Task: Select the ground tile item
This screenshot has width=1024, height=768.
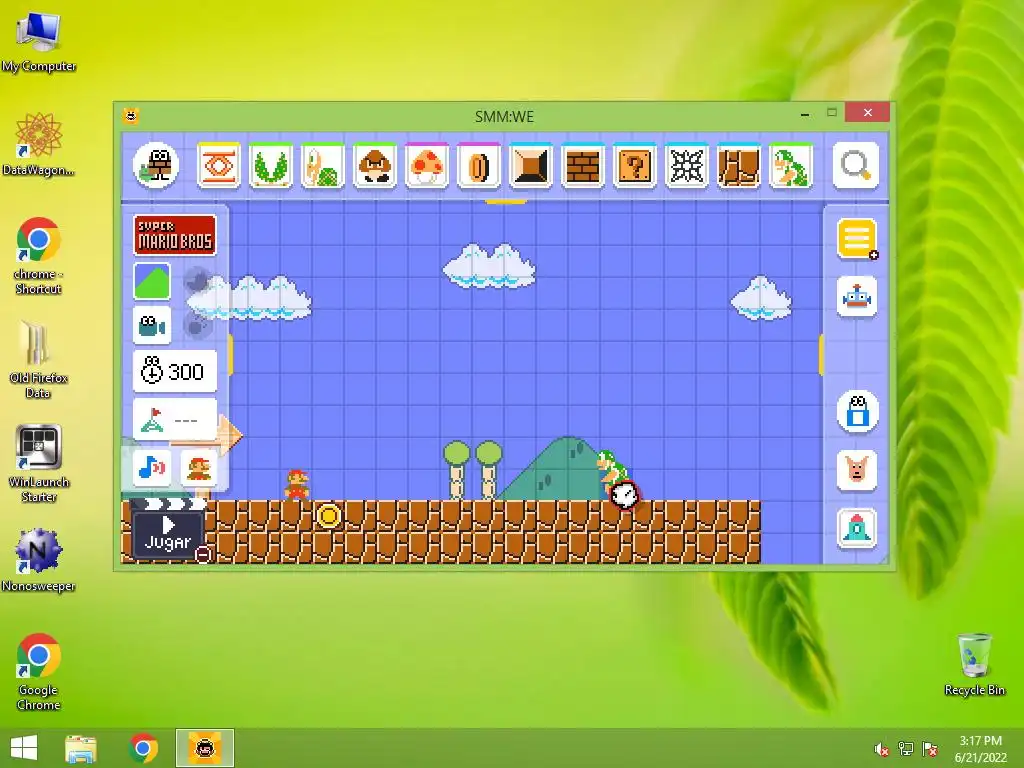Action: click(739, 165)
